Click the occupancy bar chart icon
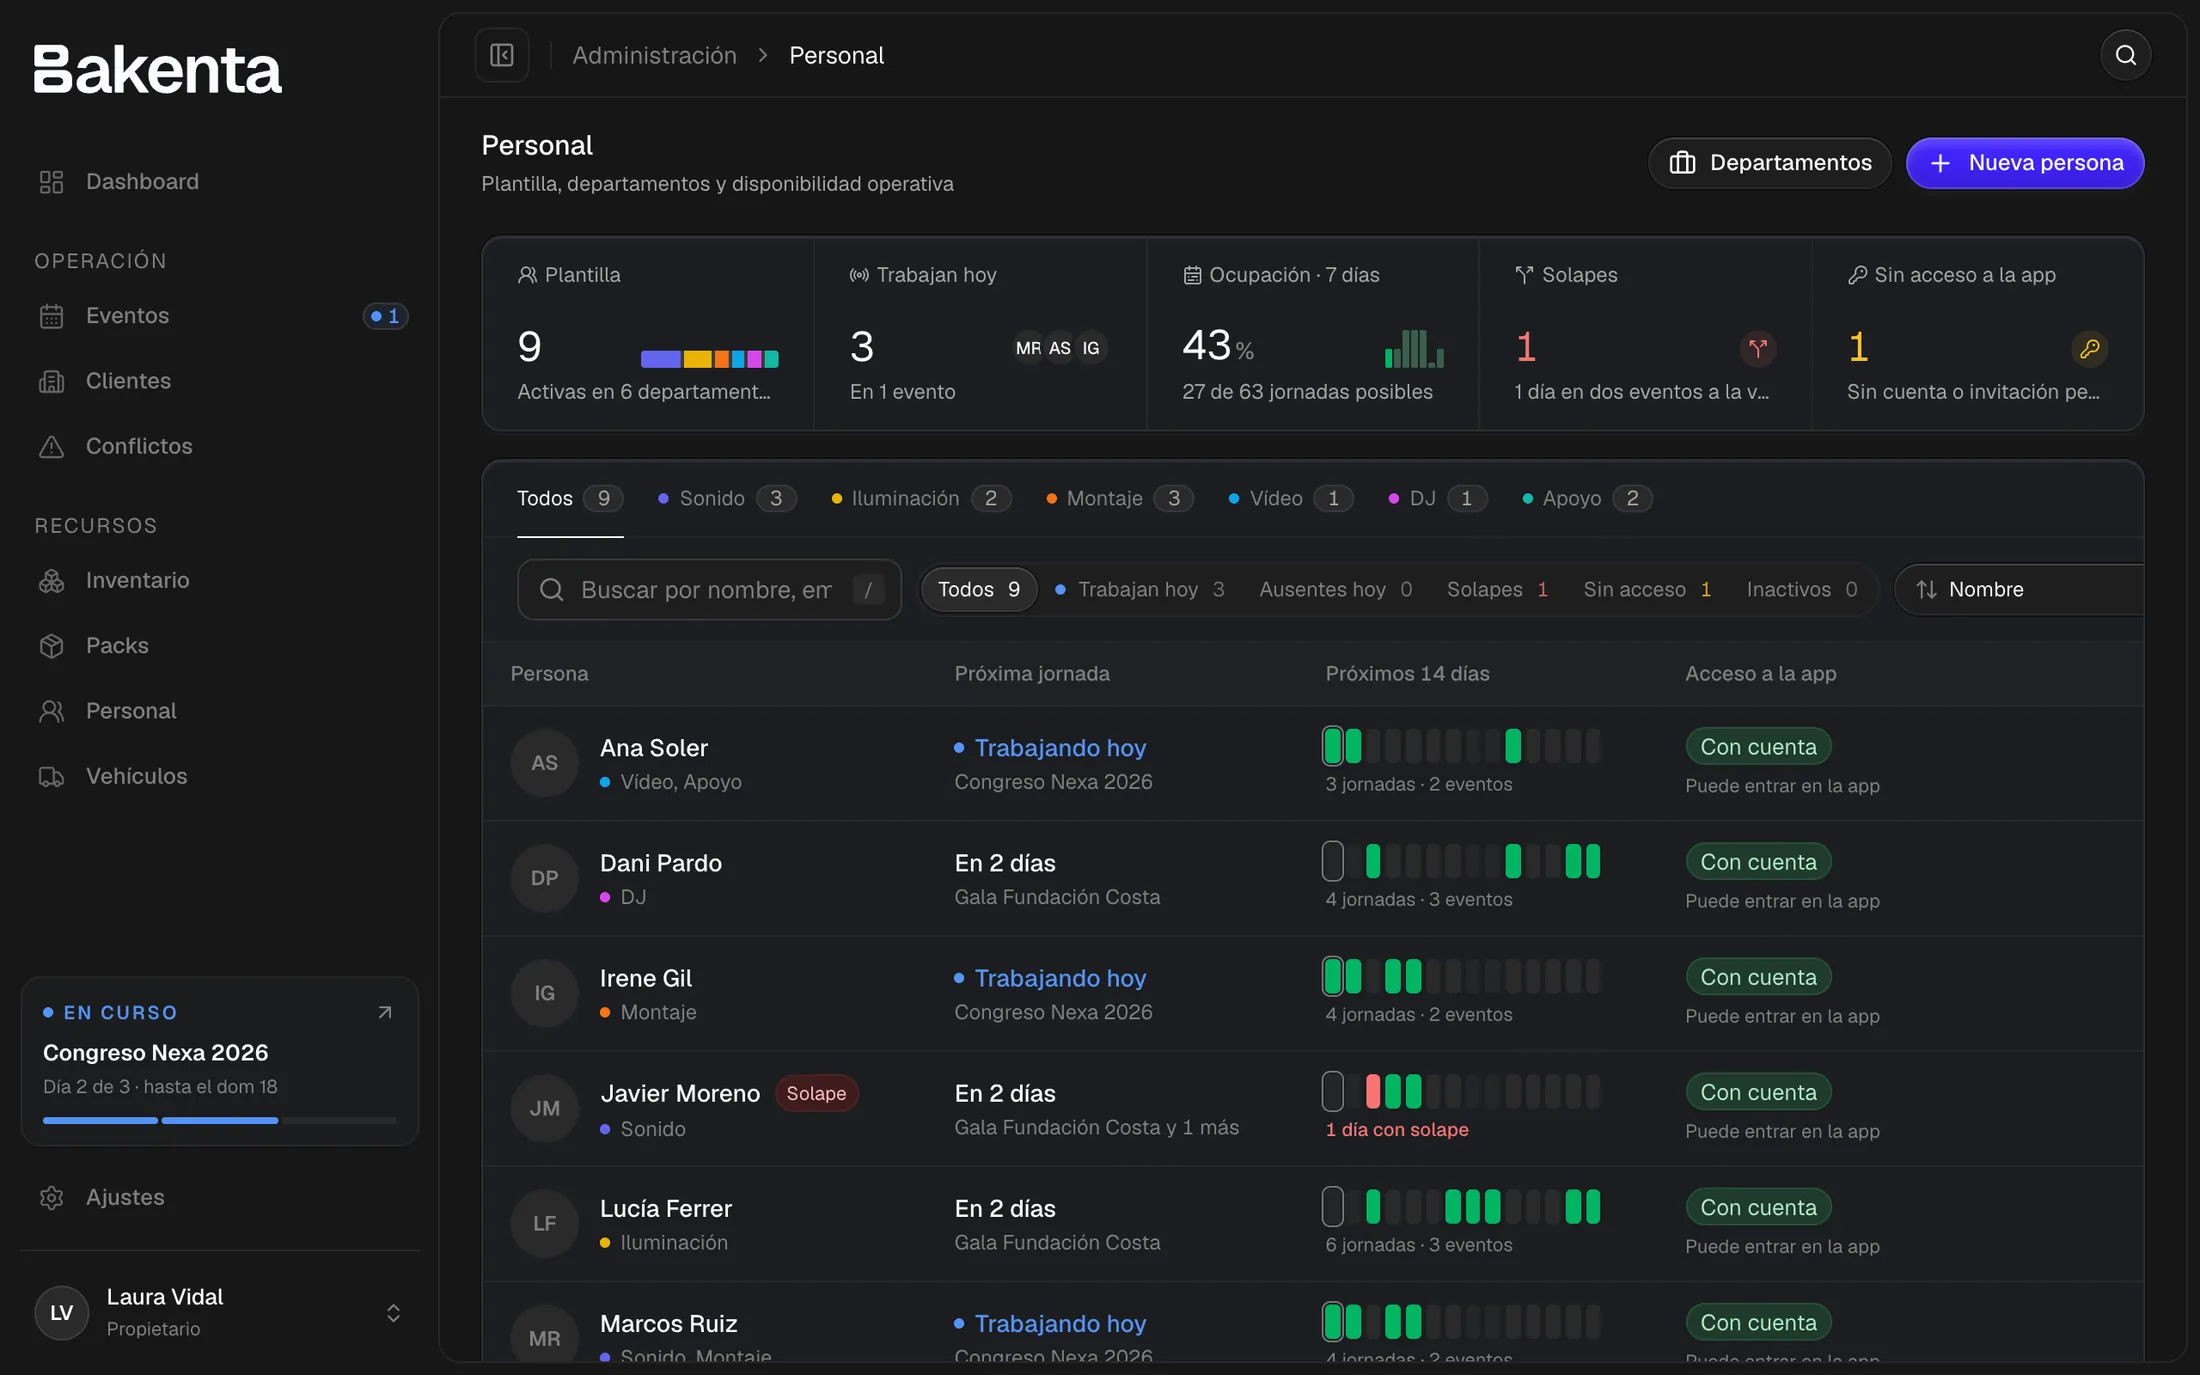The height and width of the screenshot is (1375, 2200). point(1414,349)
